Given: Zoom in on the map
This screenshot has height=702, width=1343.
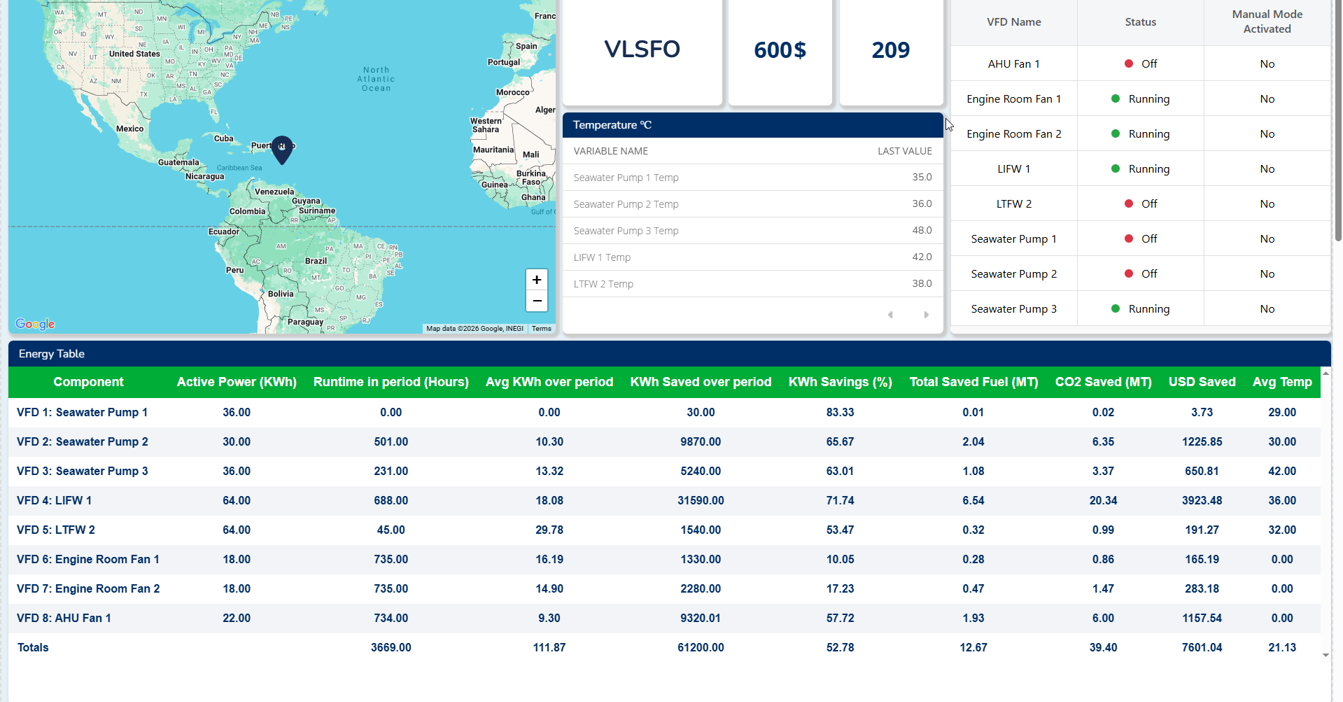Looking at the screenshot, I should pos(537,280).
